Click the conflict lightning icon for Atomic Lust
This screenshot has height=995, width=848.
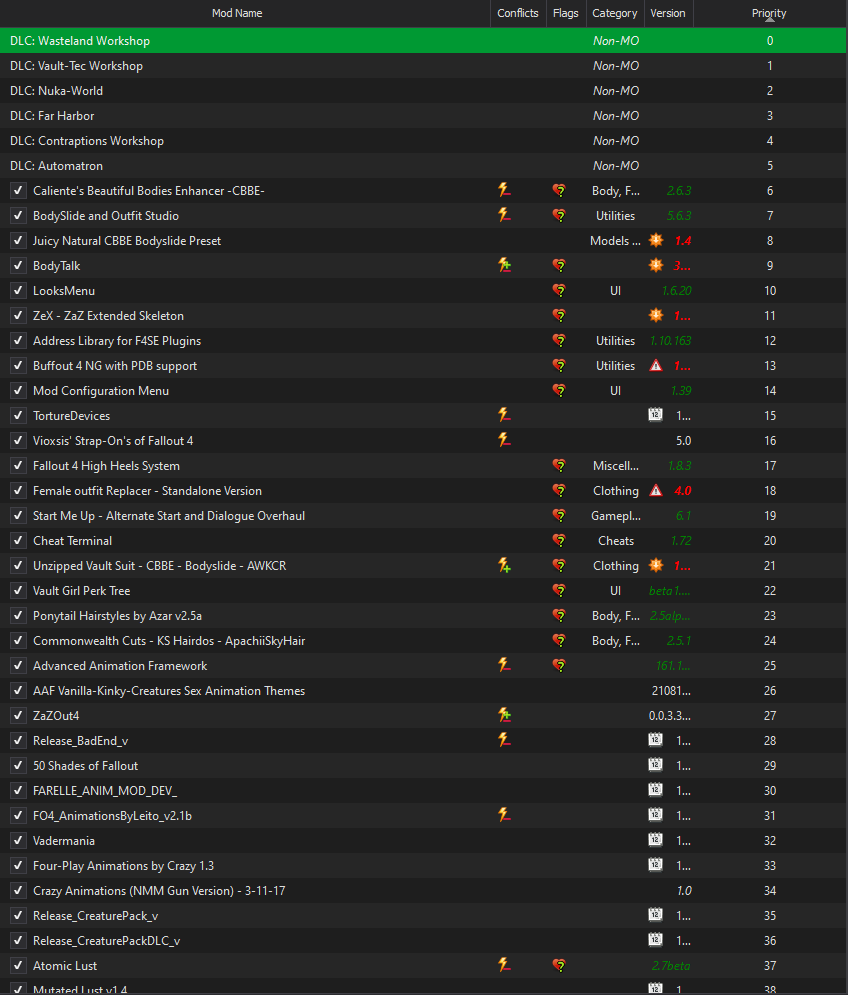pyautogui.click(x=504, y=965)
